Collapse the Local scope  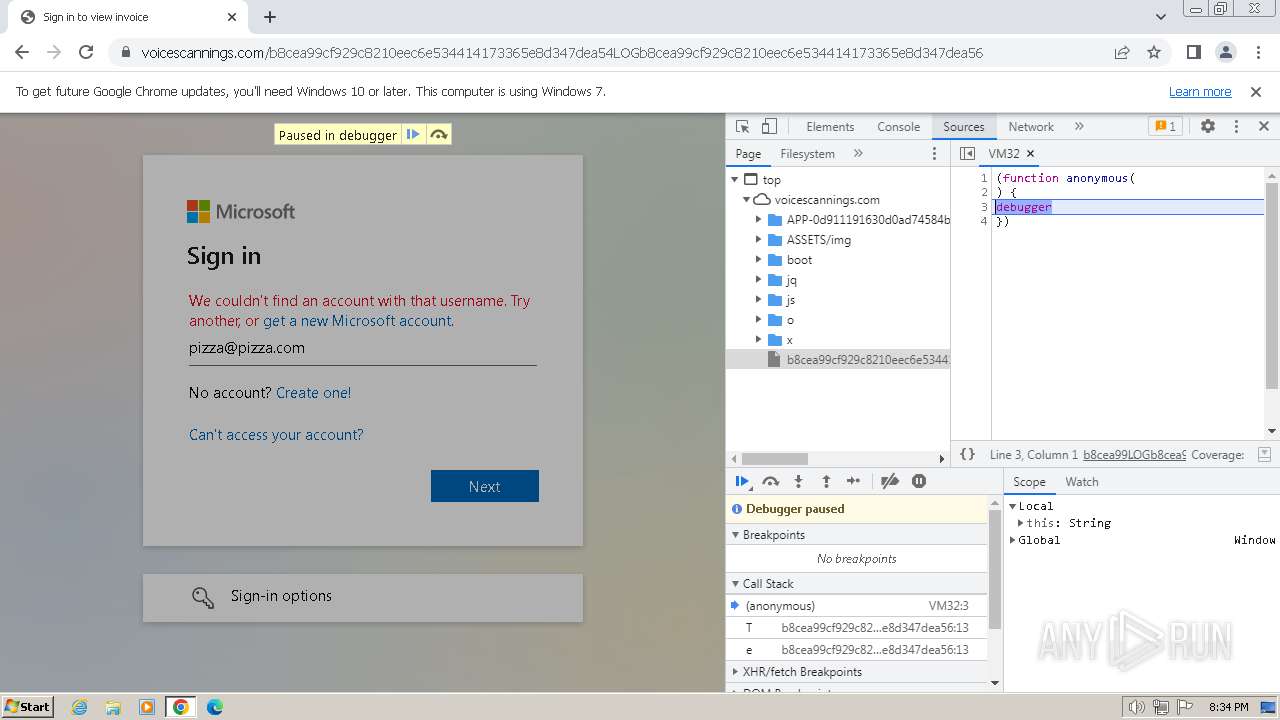click(1013, 506)
